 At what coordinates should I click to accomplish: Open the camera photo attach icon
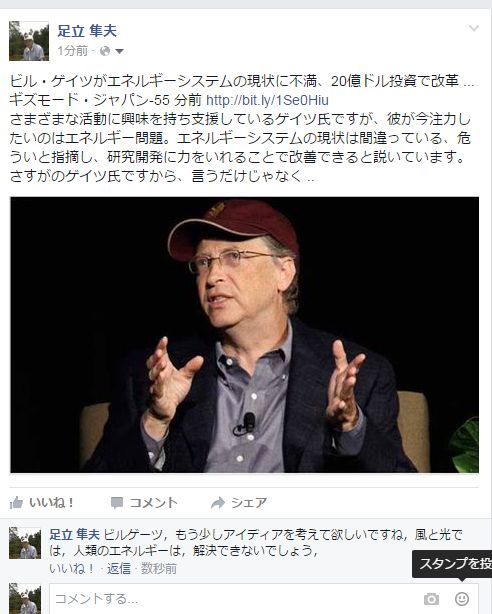tap(431, 599)
